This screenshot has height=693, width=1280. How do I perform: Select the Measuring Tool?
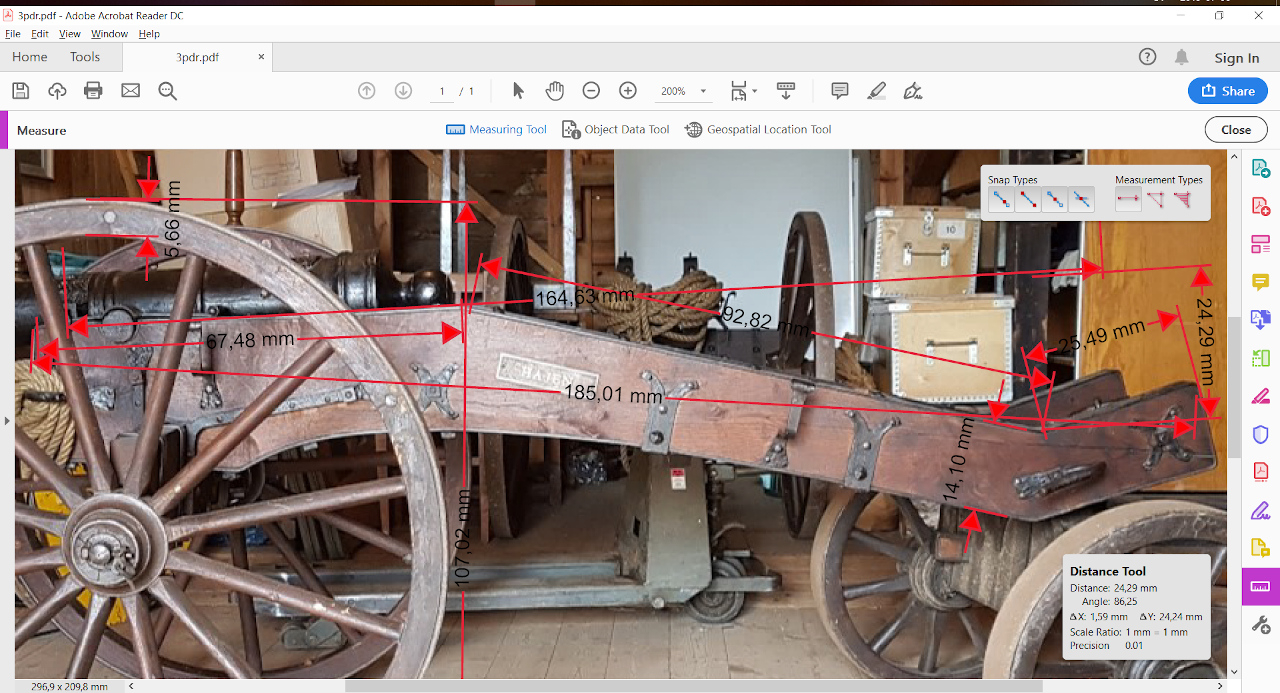point(497,130)
